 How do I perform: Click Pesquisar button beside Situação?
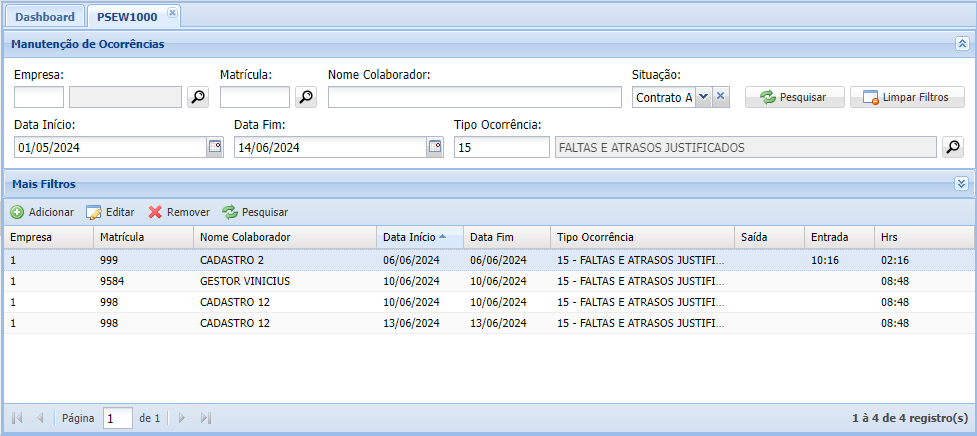coord(794,97)
